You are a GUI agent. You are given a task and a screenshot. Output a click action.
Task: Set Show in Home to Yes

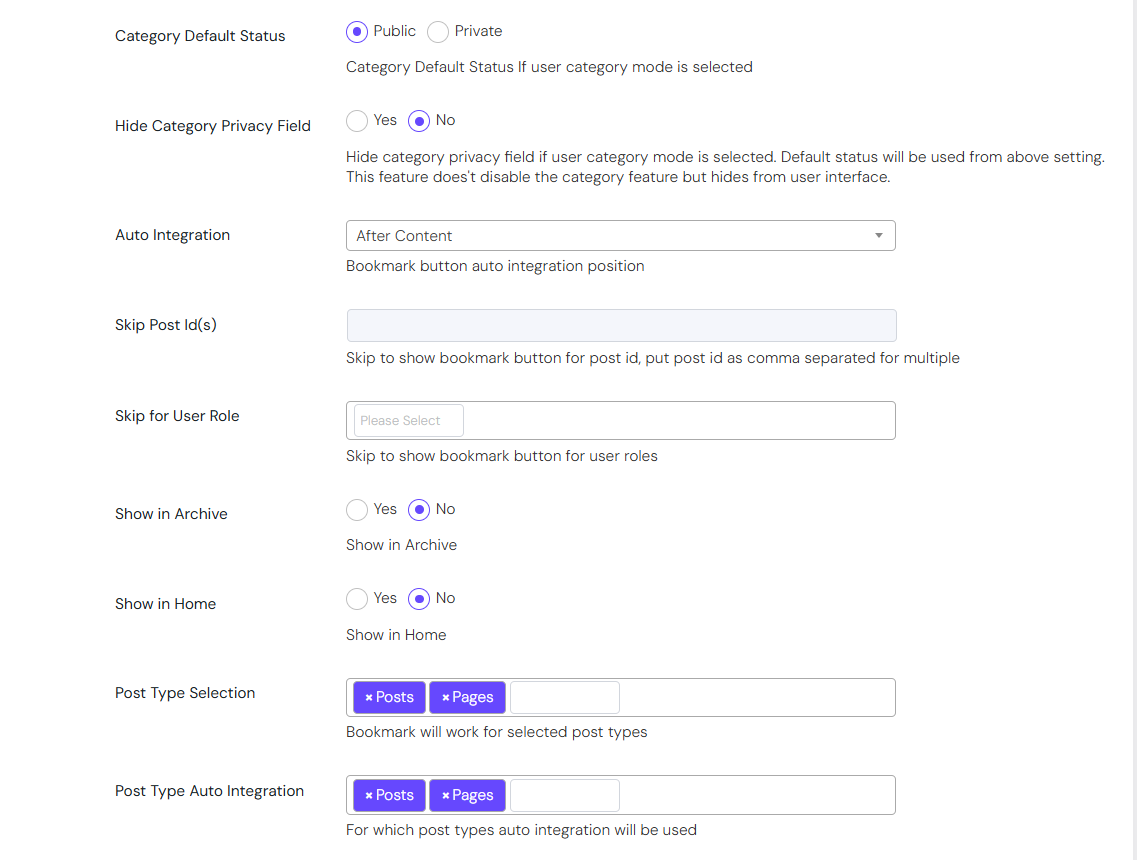[357, 599]
